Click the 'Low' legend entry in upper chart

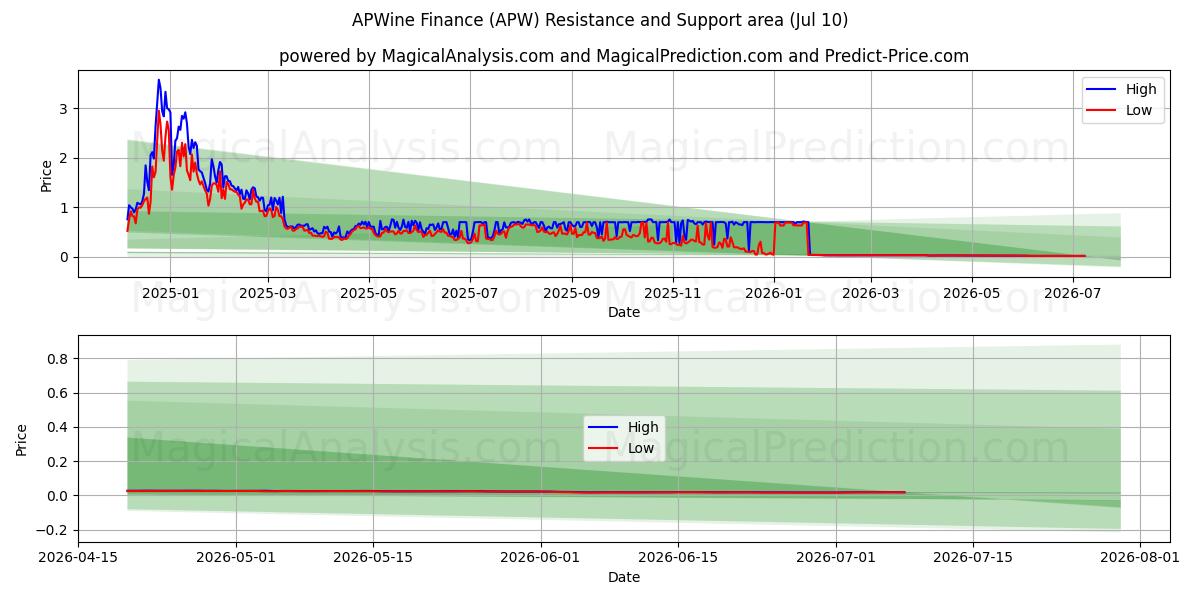[x=1139, y=110]
